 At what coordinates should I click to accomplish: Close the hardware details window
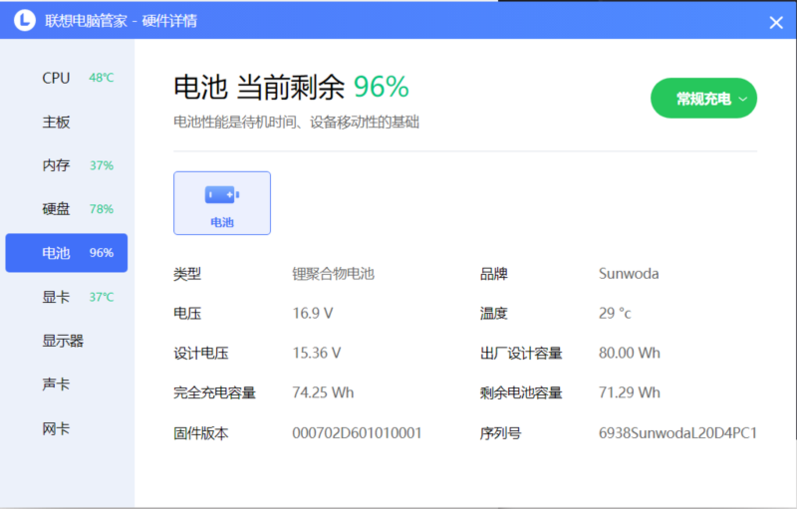click(x=776, y=22)
